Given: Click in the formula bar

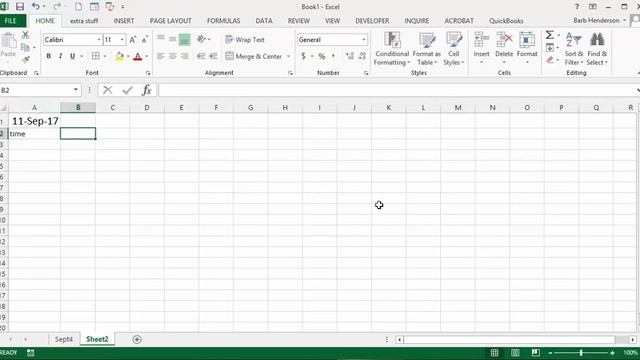Looking at the screenshot, I should click(398, 90).
